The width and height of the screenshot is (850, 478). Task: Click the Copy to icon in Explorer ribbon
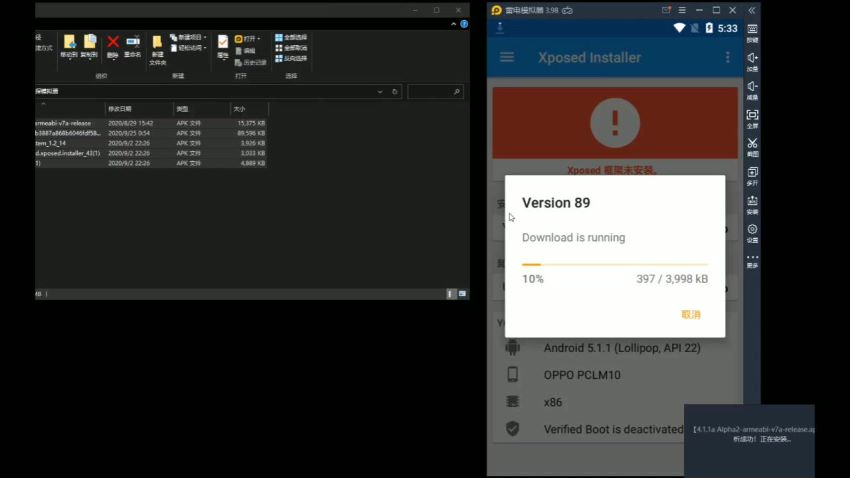pyautogui.click(x=89, y=46)
